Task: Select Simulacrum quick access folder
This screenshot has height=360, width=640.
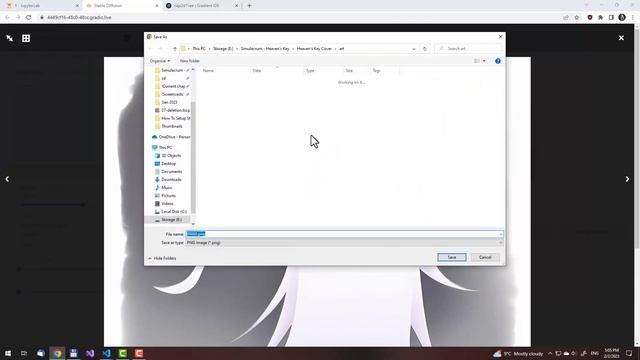Action: point(172,70)
